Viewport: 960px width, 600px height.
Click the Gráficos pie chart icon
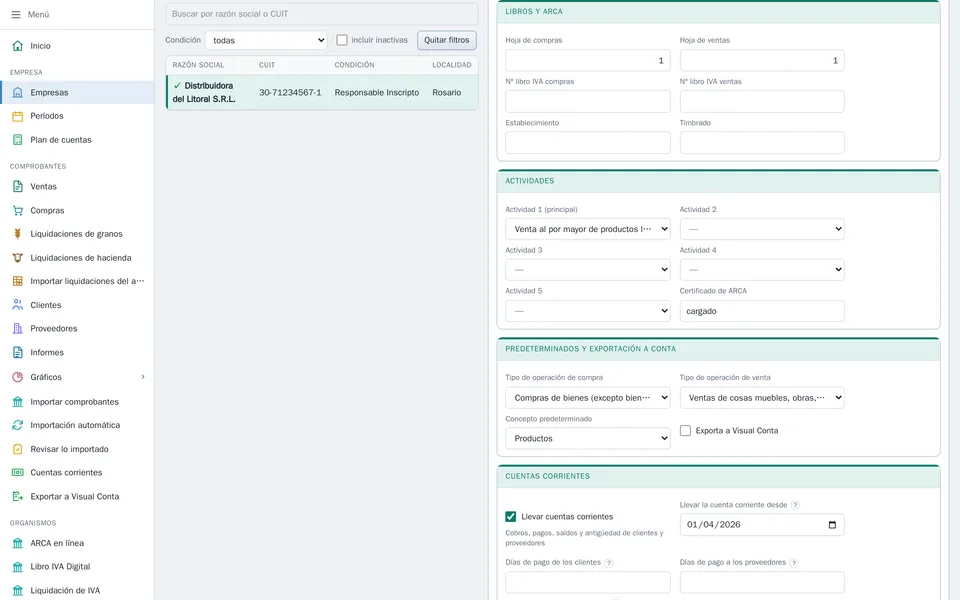pyautogui.click(x=18, y=377)
